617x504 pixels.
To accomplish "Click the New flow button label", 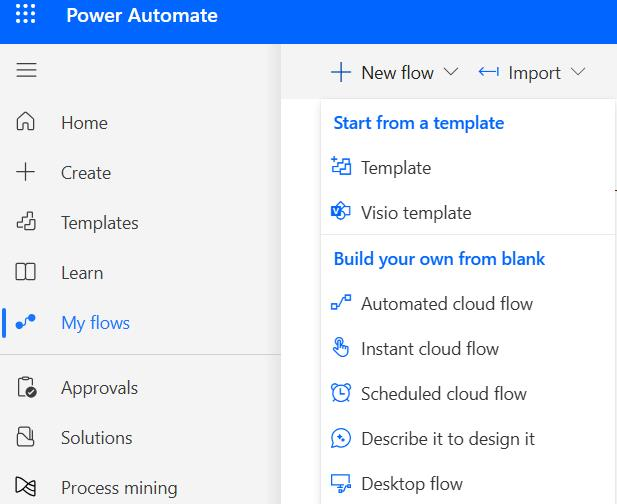I will pyautogui.click(x=397, y=73).
